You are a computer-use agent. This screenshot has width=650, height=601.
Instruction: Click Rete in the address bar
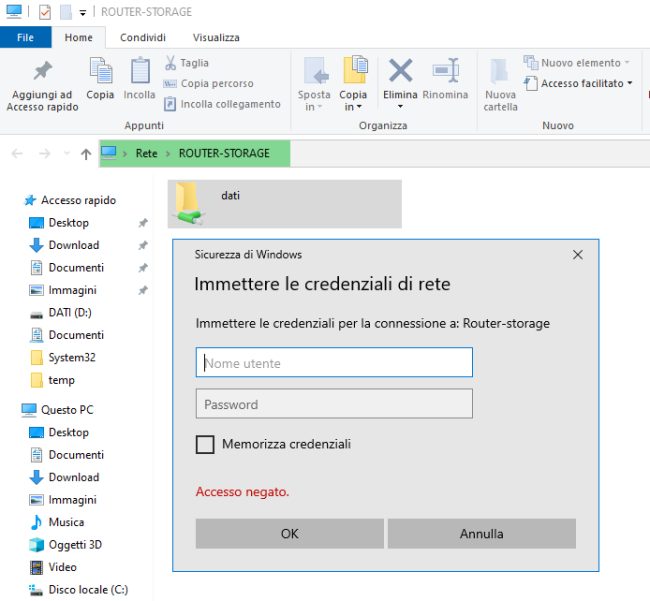click(x=146, y=153)
